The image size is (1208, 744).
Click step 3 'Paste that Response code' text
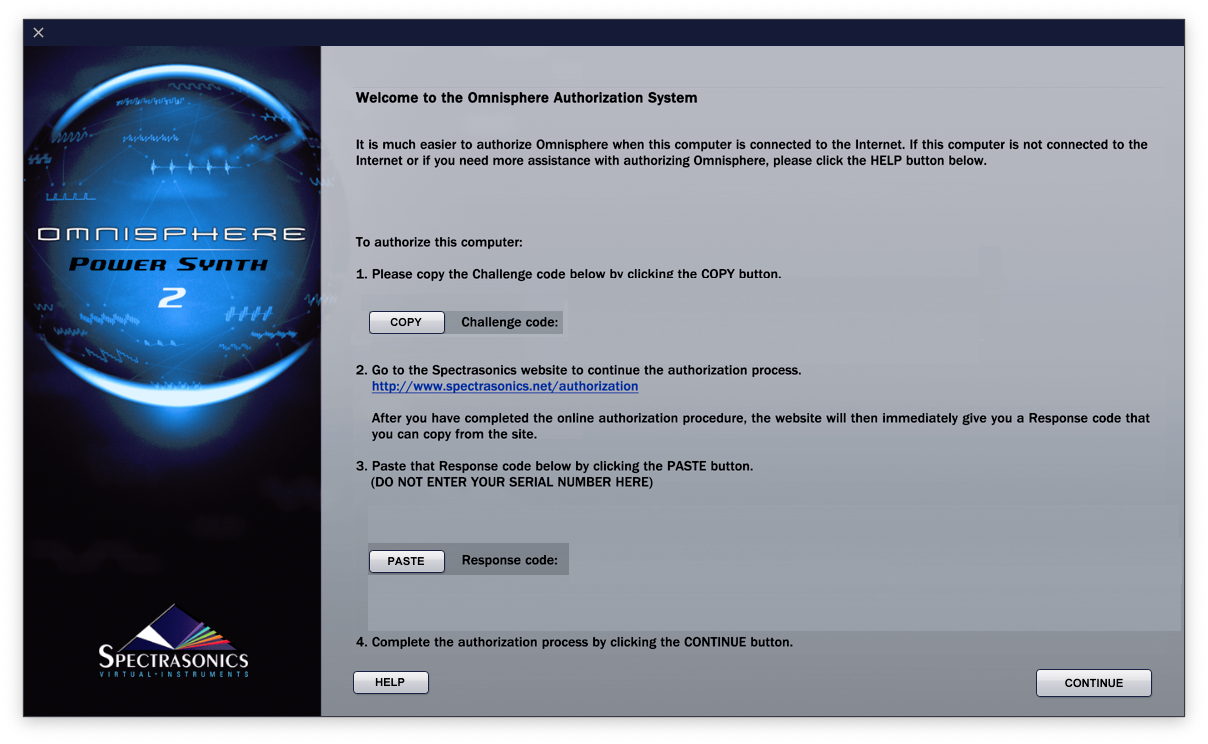(554, 466)
